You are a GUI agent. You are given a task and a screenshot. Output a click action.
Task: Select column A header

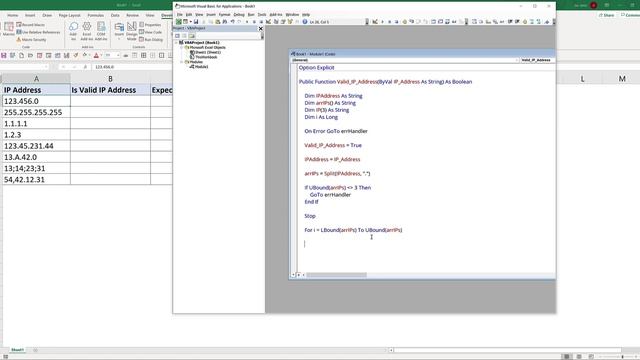36,79
